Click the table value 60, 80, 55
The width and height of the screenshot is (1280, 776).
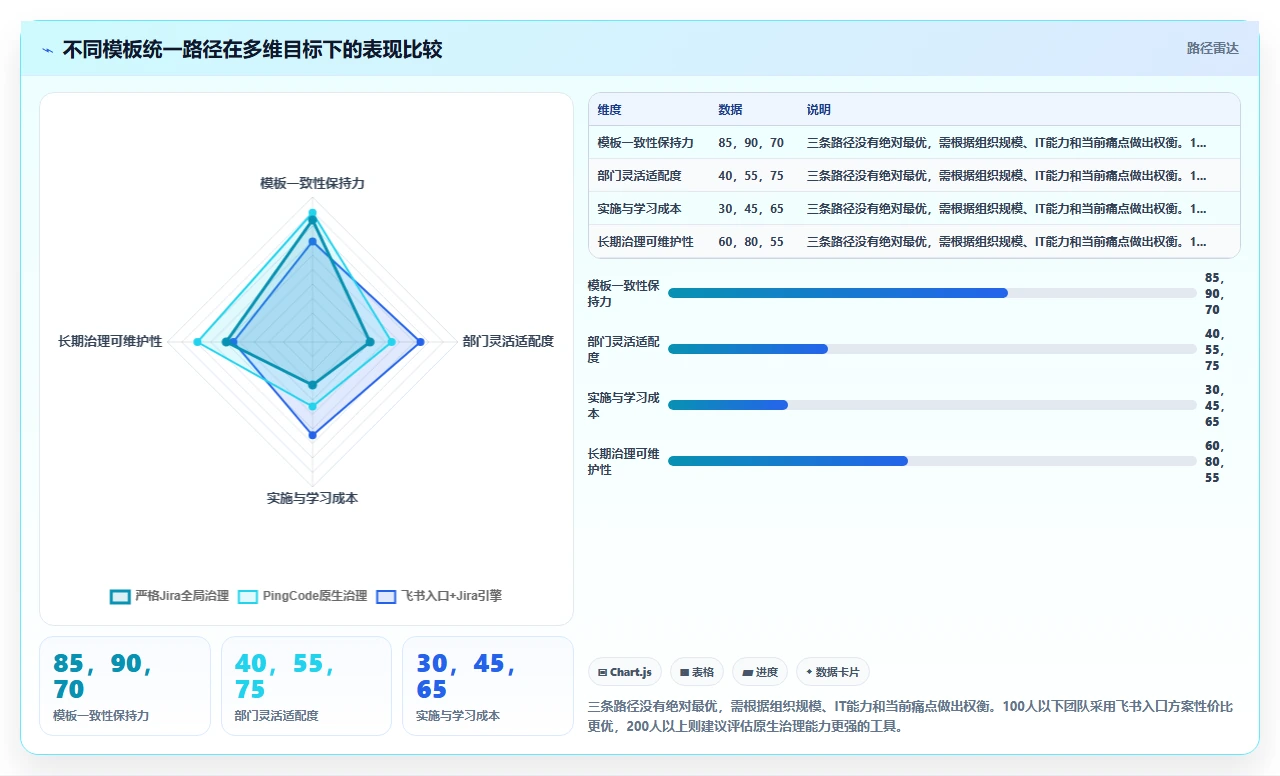(x=751, y=242)
